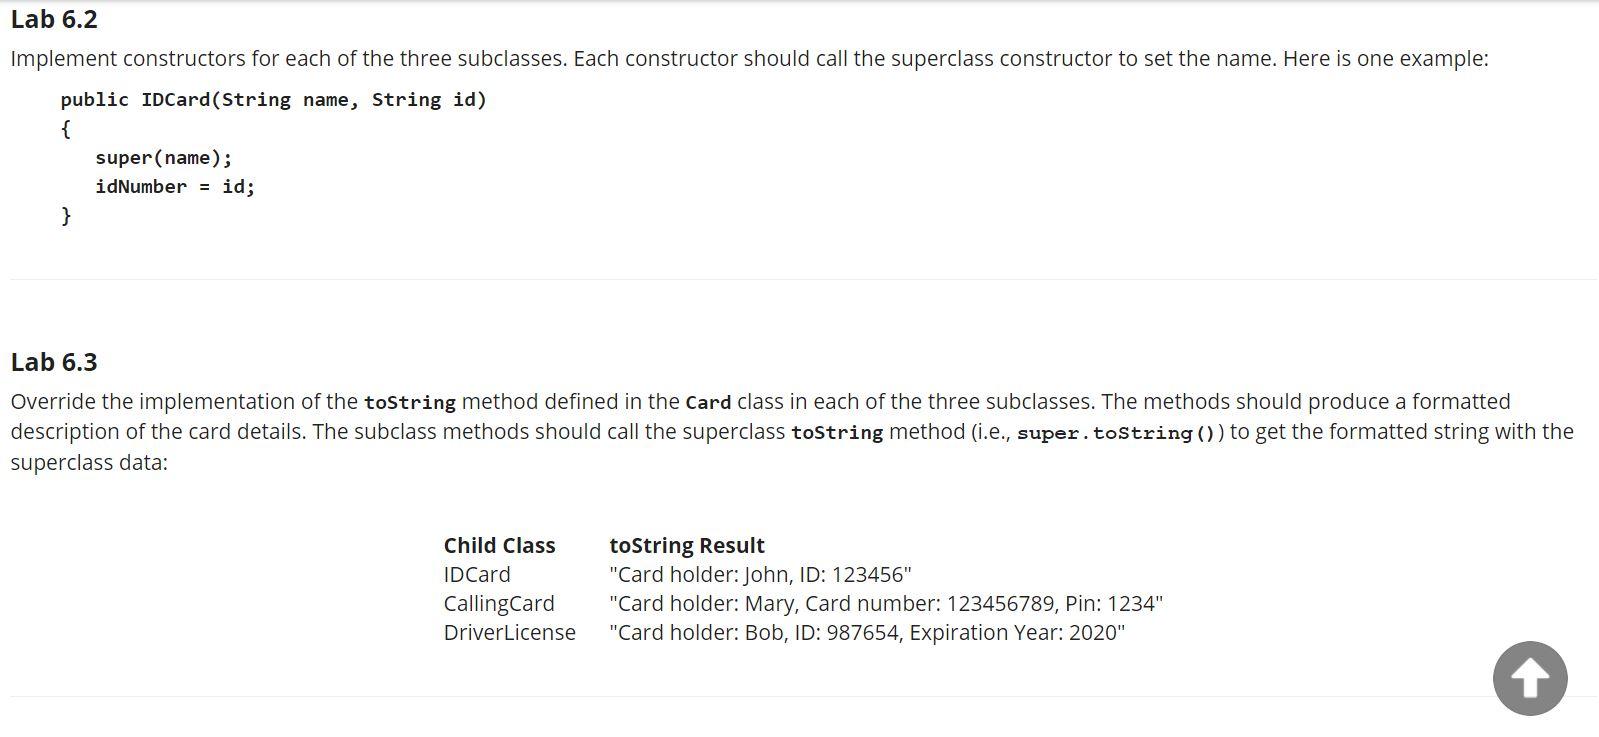Click the horizontal divider below Lab 6.2
Viewport: 1599px width, 737px height.
(800, 277)
